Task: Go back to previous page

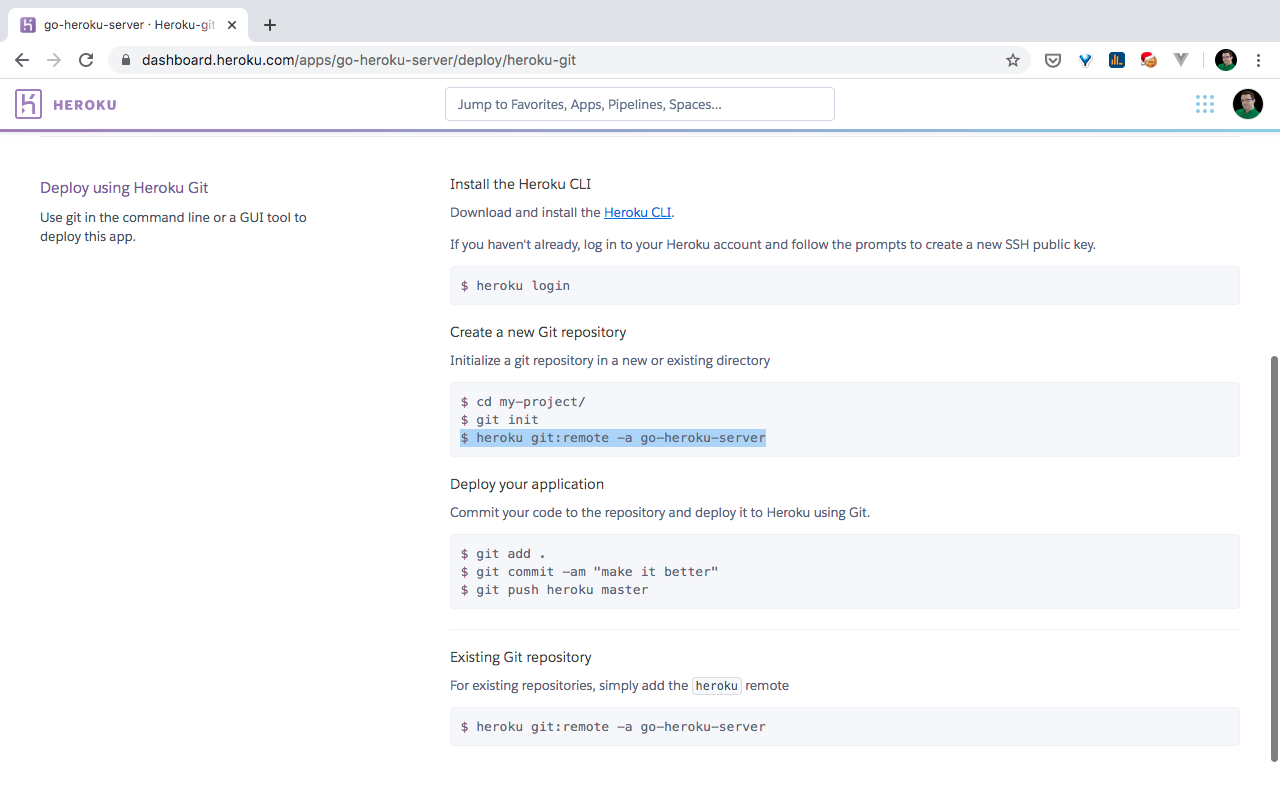Action: point(22,60)
